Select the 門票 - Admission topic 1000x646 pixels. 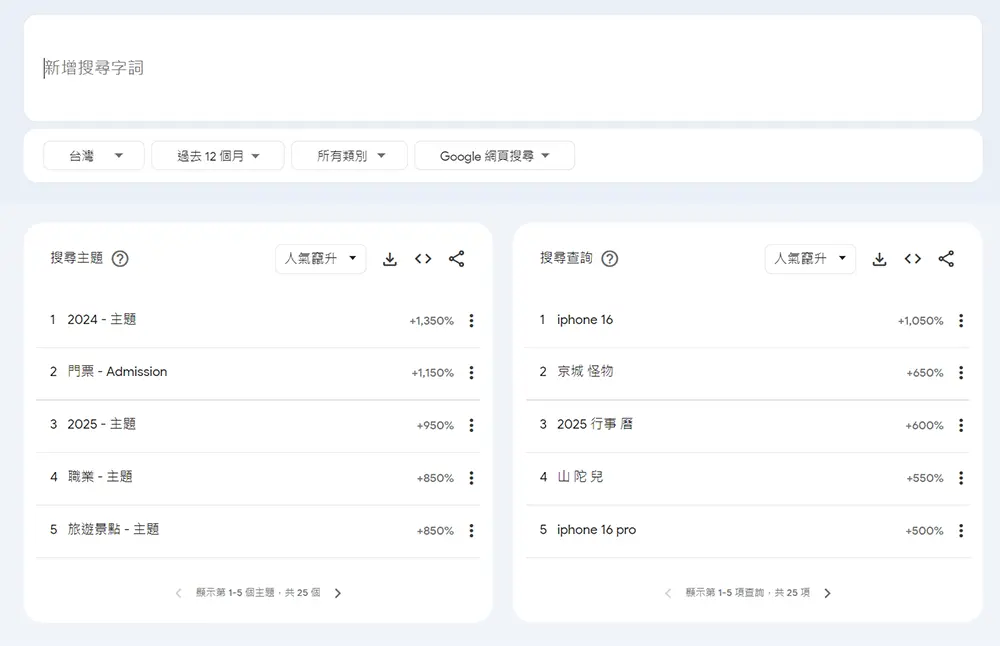coord(117,372)
